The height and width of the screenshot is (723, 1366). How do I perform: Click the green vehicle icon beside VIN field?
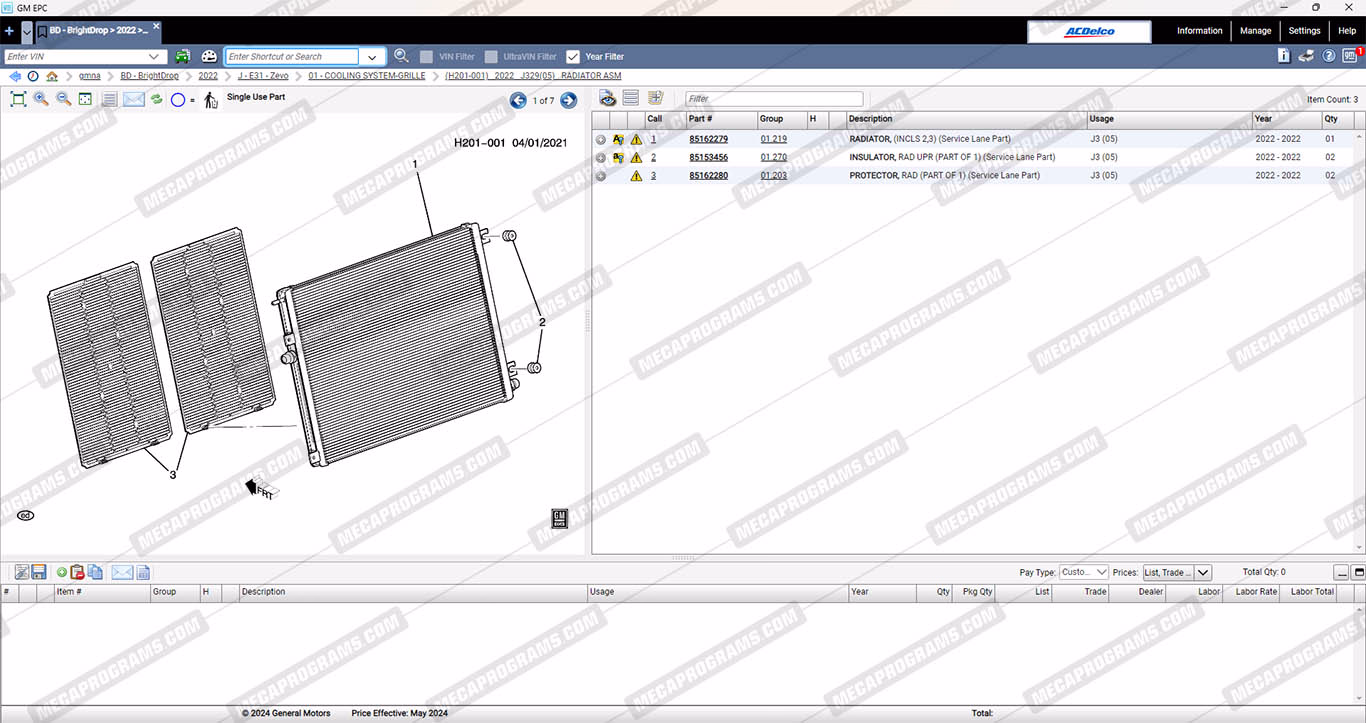(x=183, y=57)
